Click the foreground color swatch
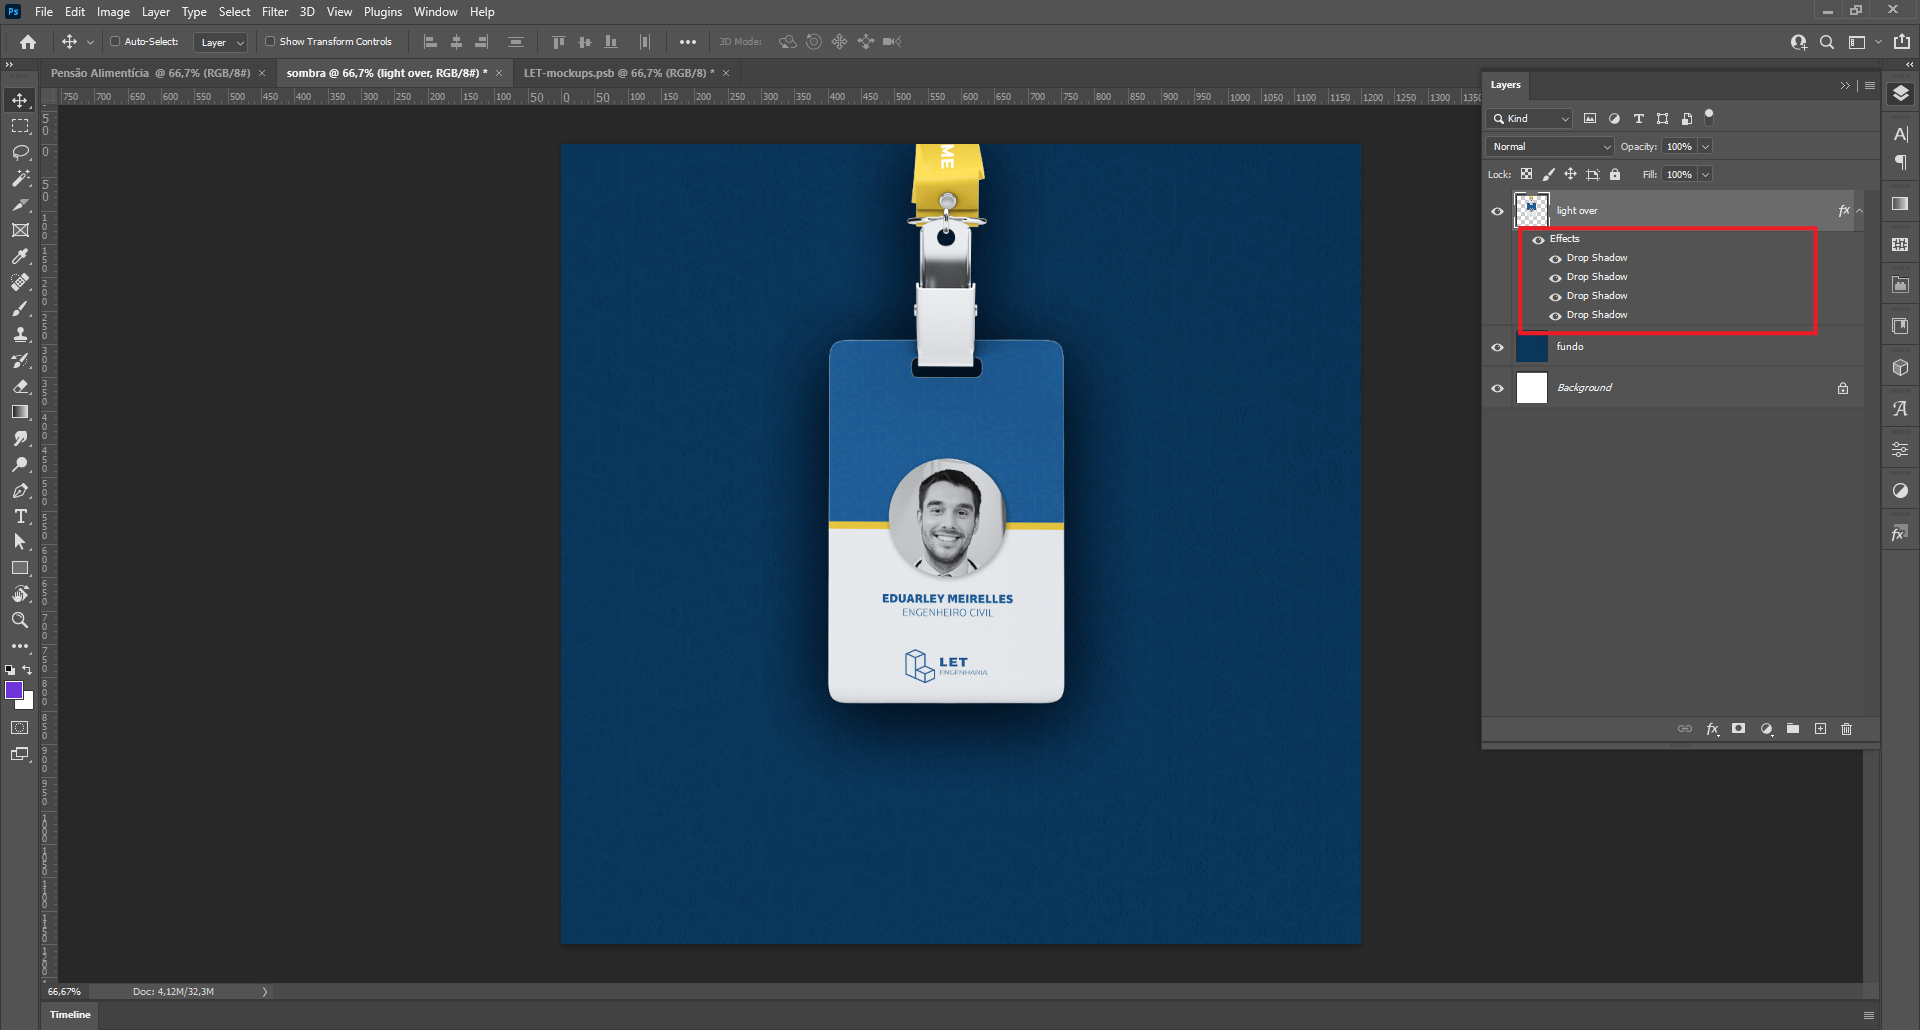The height and width of the screenshot is (1030, 1920). click(14, 690)
